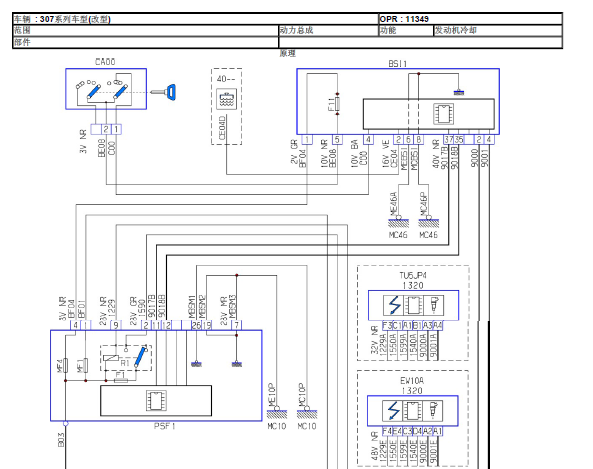This screenshot has height=469, width=593.
Task: Click the CE04D wire label
Action: [x=222, y=127]
